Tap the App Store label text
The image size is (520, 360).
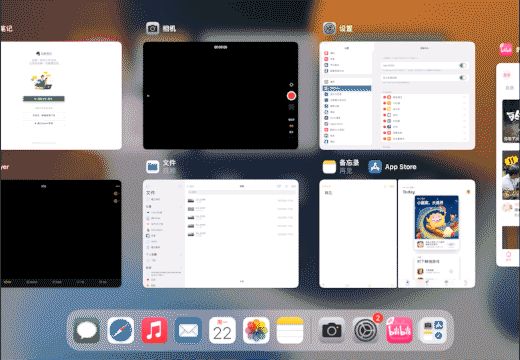coord(401,167)
